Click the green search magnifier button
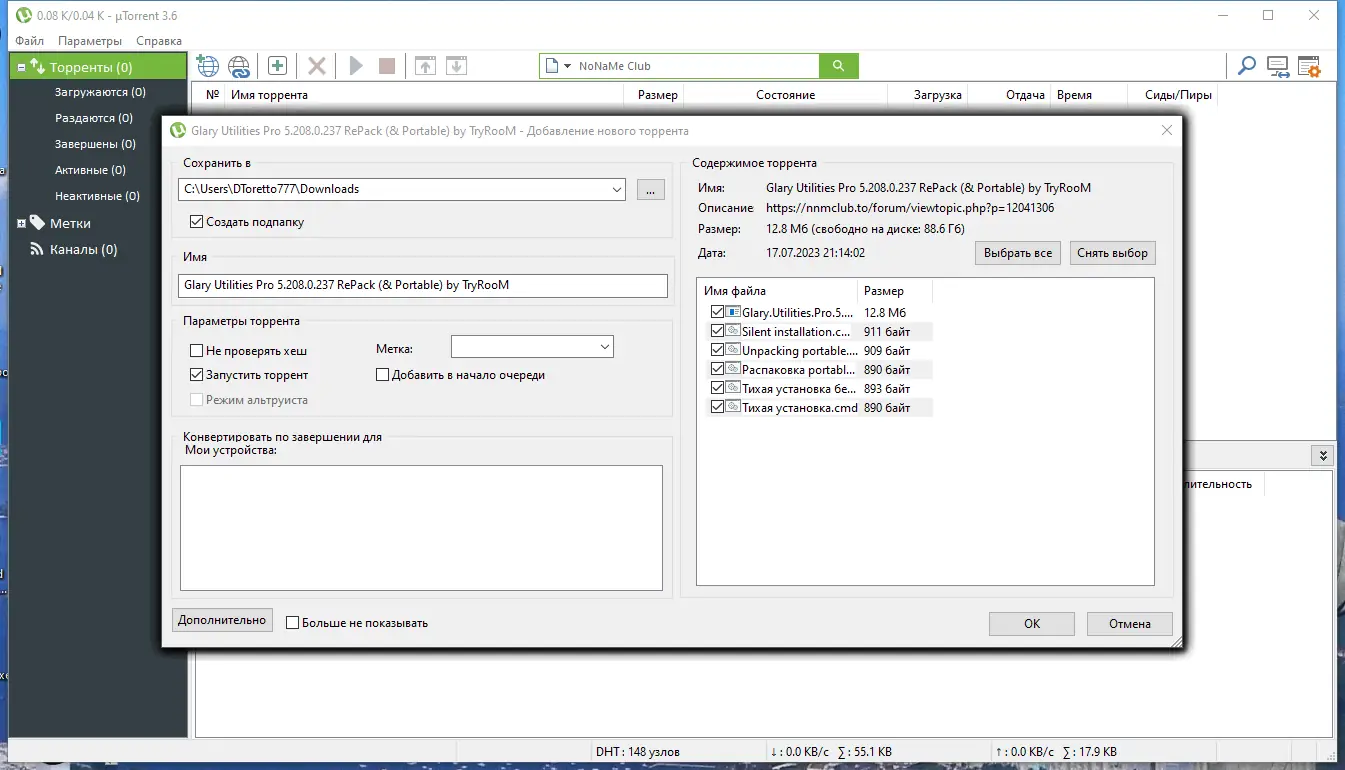 click(839, 66)
